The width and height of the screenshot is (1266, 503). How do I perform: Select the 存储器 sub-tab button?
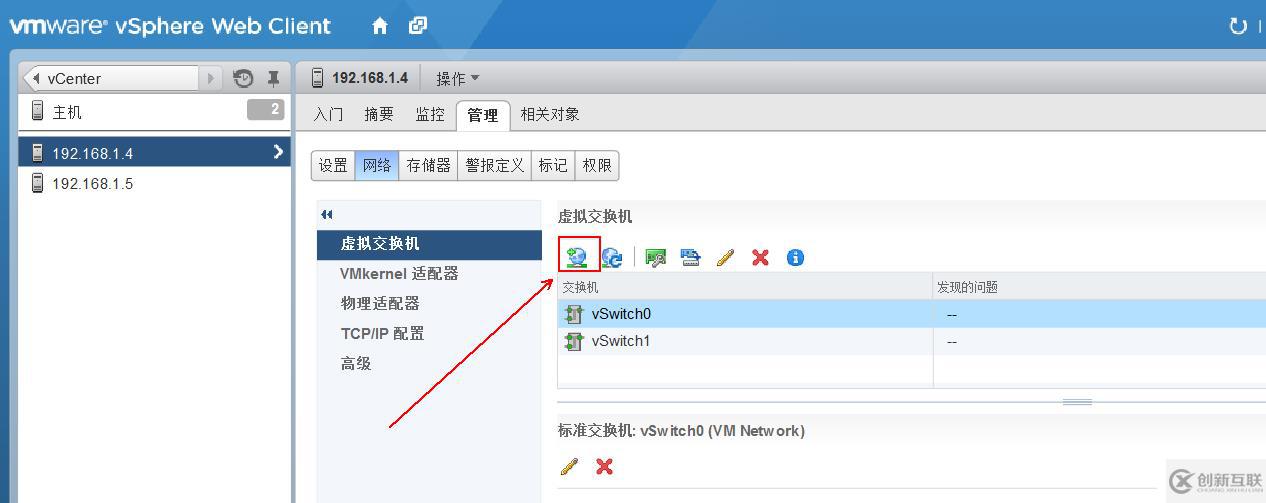429,165
